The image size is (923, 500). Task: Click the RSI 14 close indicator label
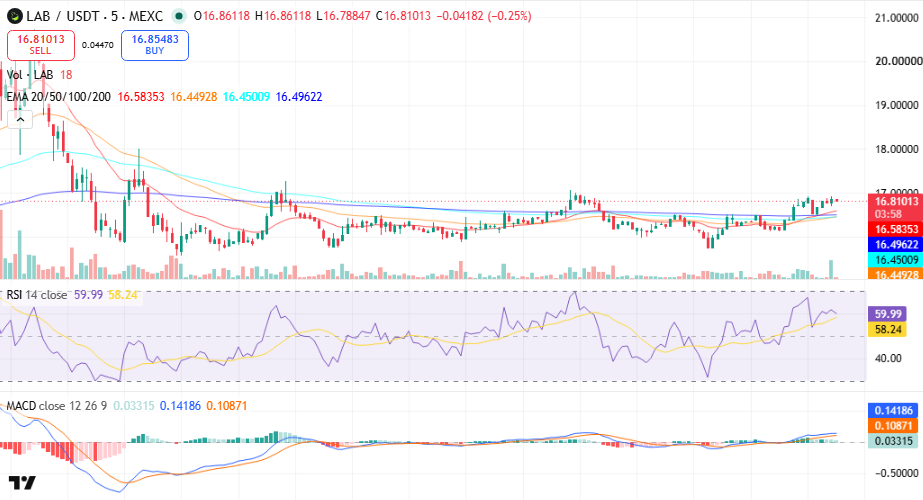tap(36, 294)
